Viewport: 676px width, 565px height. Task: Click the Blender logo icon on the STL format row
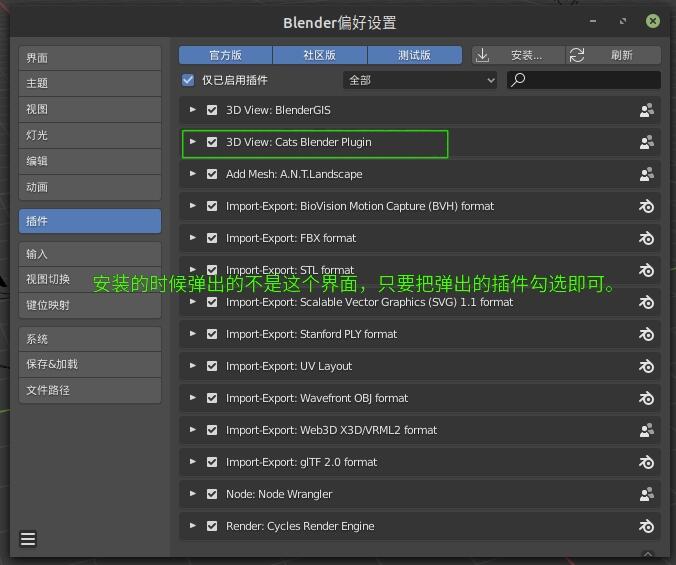pos(646,270)
